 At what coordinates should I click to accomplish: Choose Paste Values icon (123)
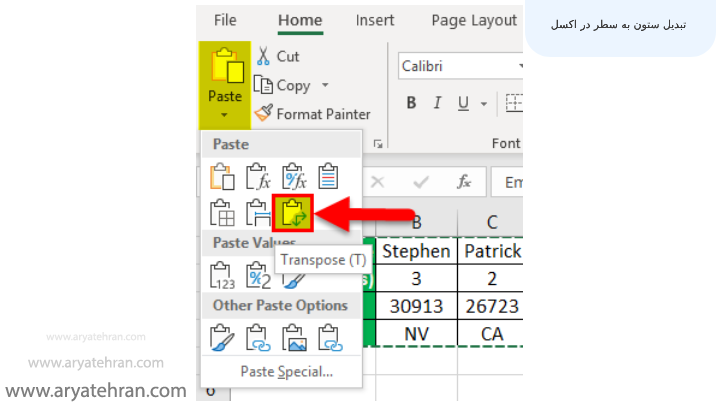coord(221,273)
